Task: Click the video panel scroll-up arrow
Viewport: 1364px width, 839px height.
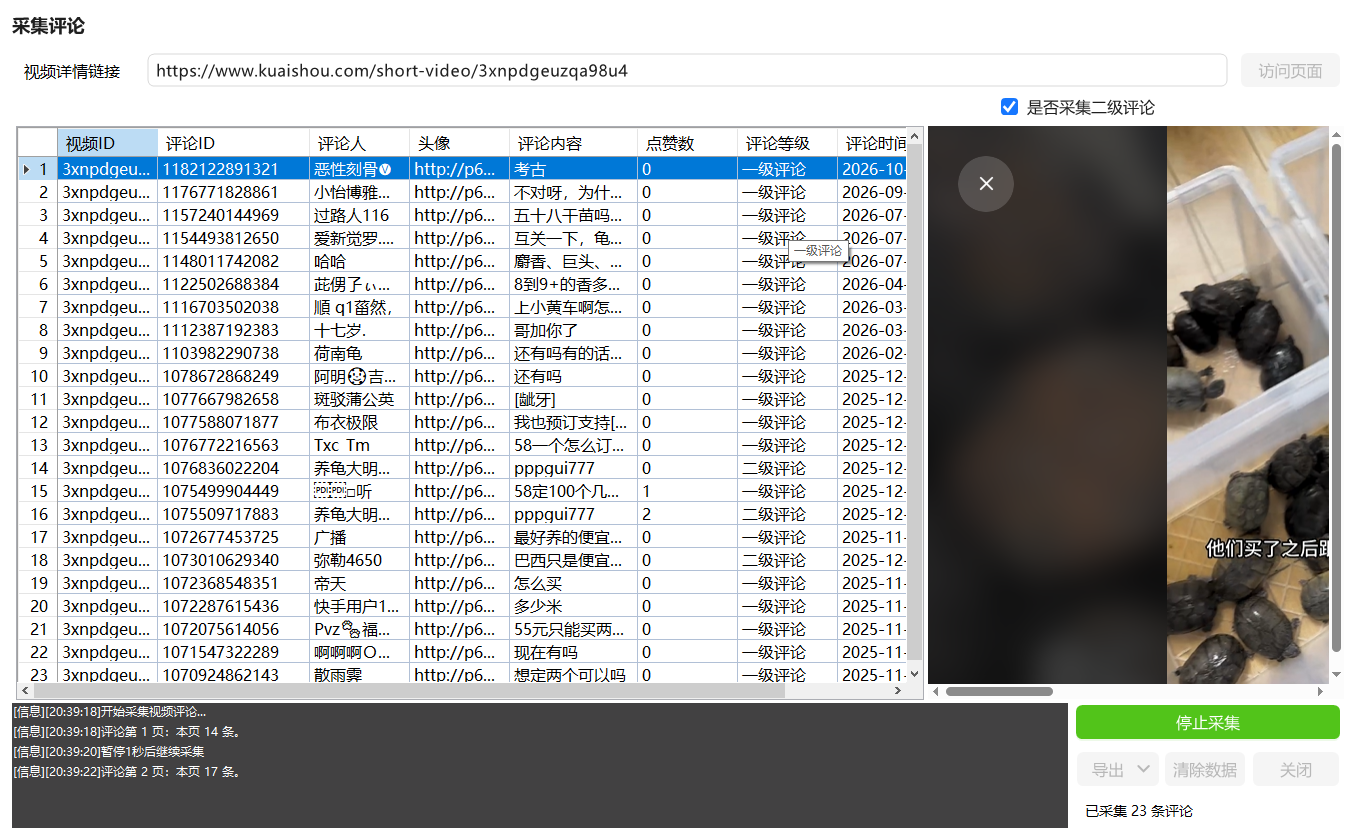Action: 1336,134
